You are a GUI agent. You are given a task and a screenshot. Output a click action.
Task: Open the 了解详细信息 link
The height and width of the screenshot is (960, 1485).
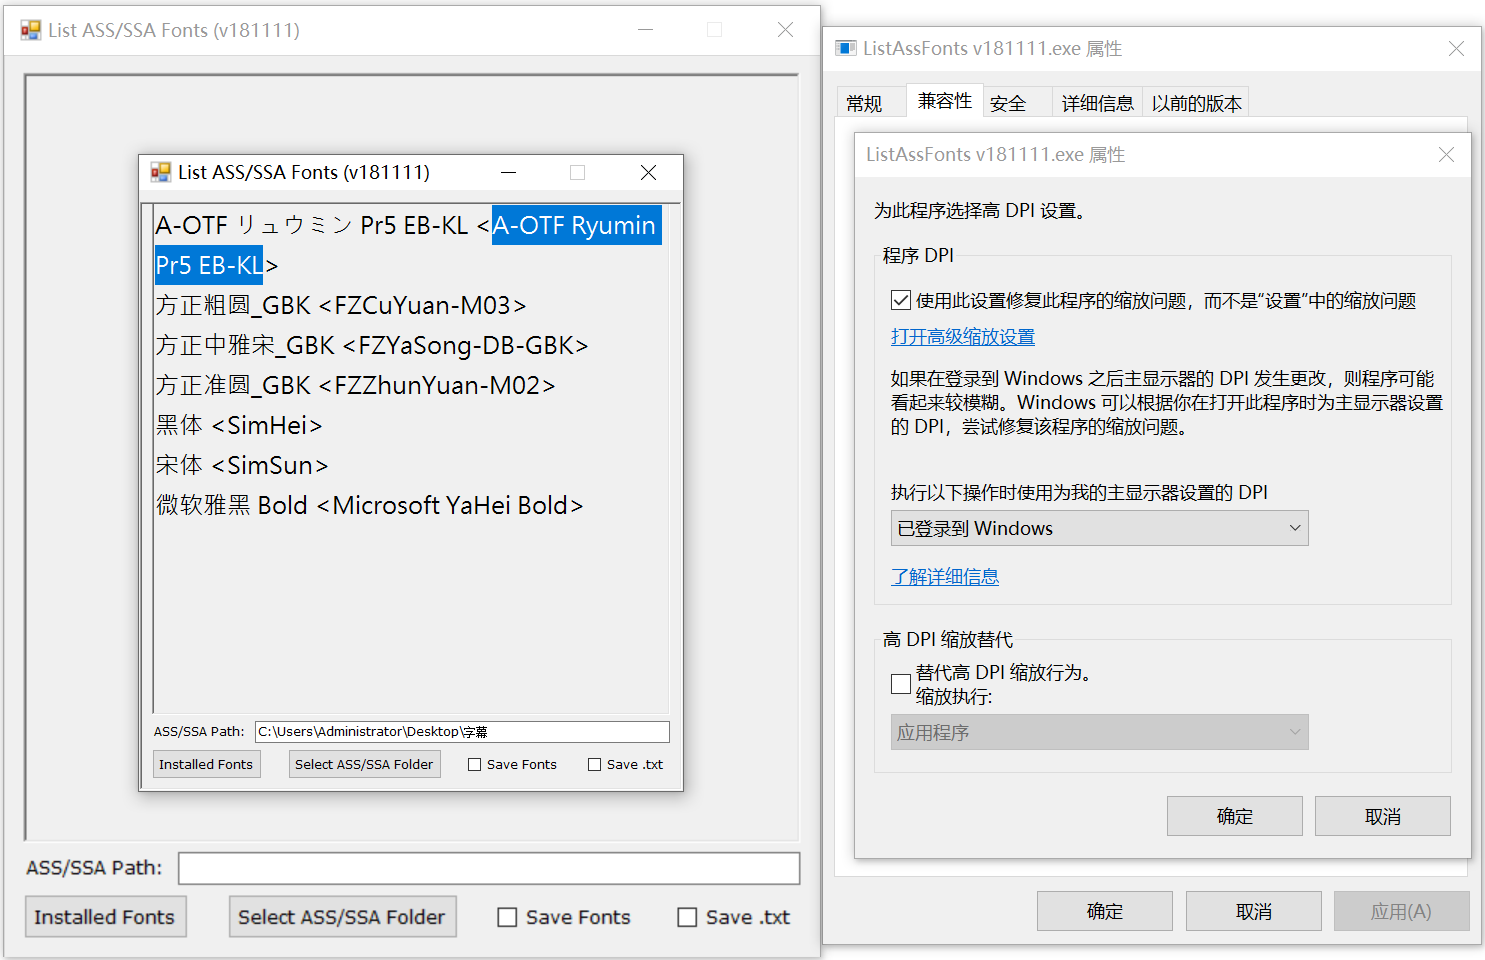(x=944, y=577)
